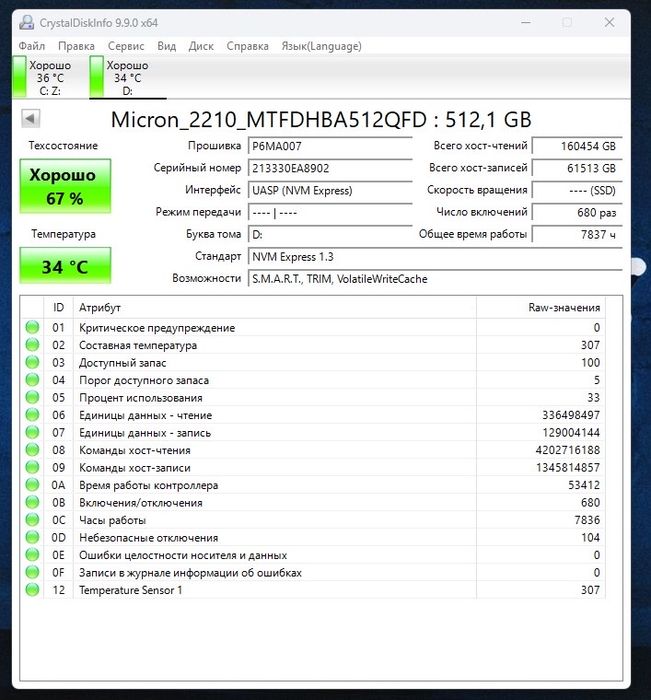
Task: Select raw value 104 of unsafe shutdowns
Action: click(590, 538)
